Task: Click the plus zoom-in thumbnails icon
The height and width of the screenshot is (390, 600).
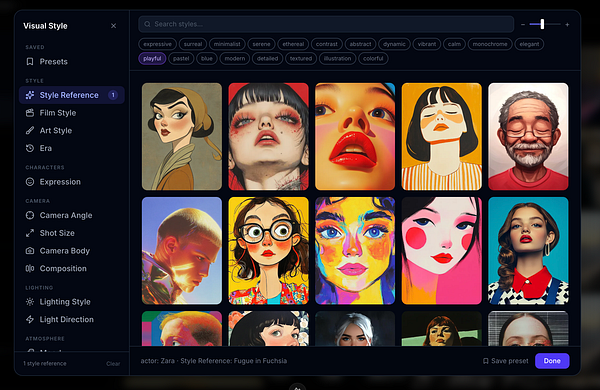Action: (567, 24)
